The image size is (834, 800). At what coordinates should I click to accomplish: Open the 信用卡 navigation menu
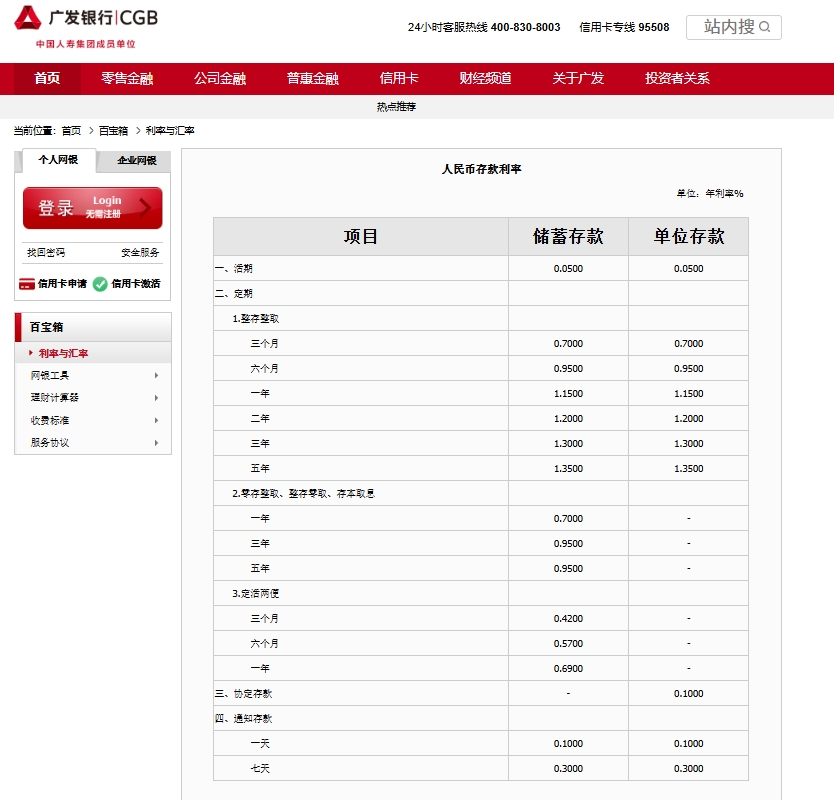399,78
